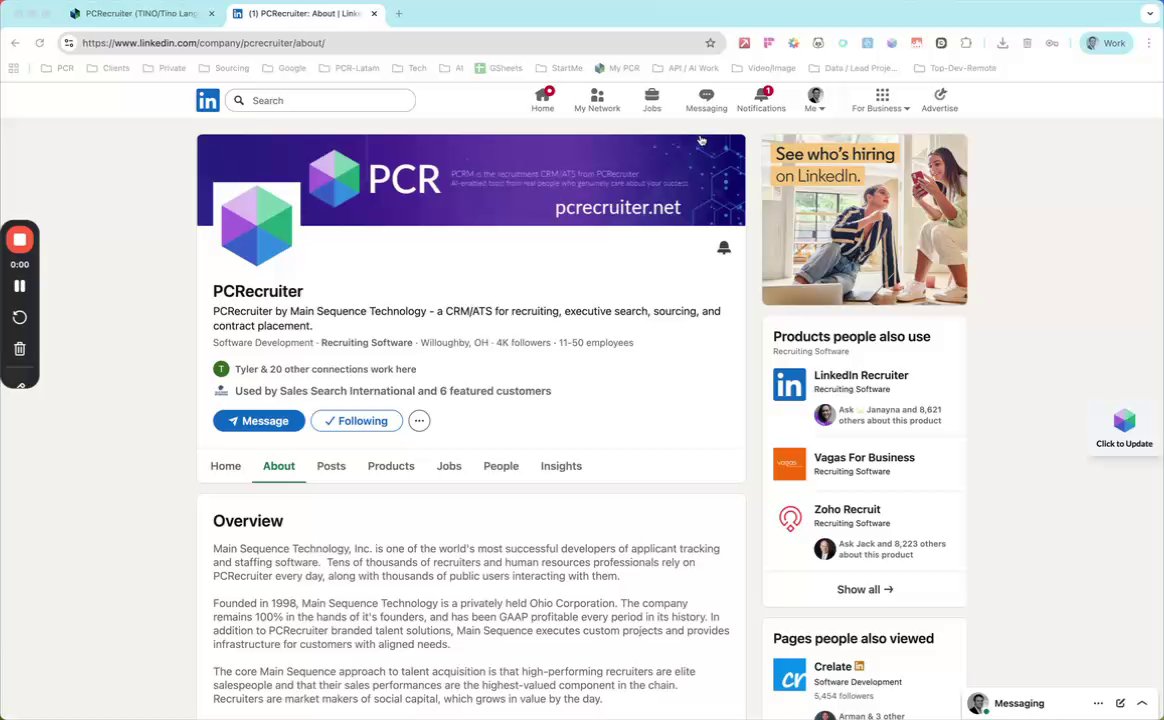Image resolution: width=1164 pixels, height=720 pixels.
Task: Open Vagas For Business product
Action: point(864,458)
